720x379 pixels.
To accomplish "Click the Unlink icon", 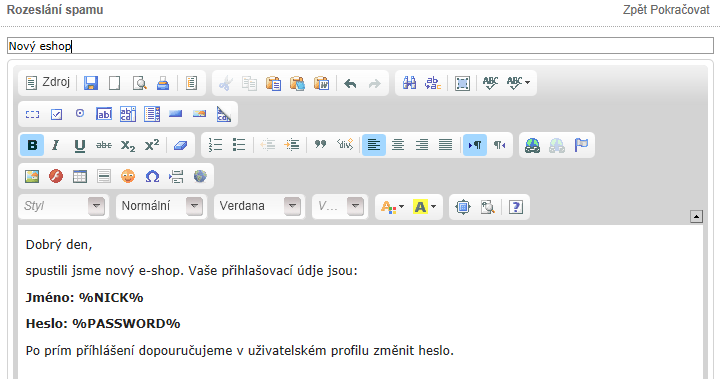I will pos(557,145).
